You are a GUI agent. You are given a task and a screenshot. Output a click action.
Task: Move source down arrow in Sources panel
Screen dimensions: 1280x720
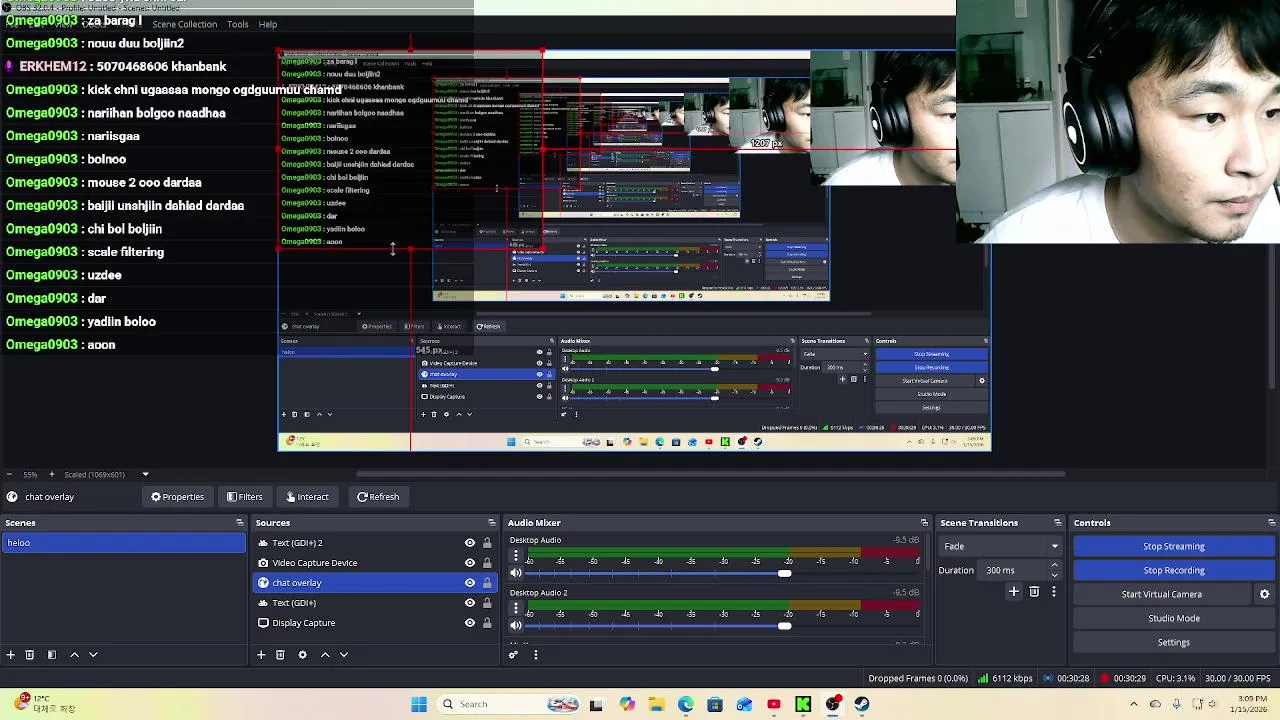click(344, 655)
